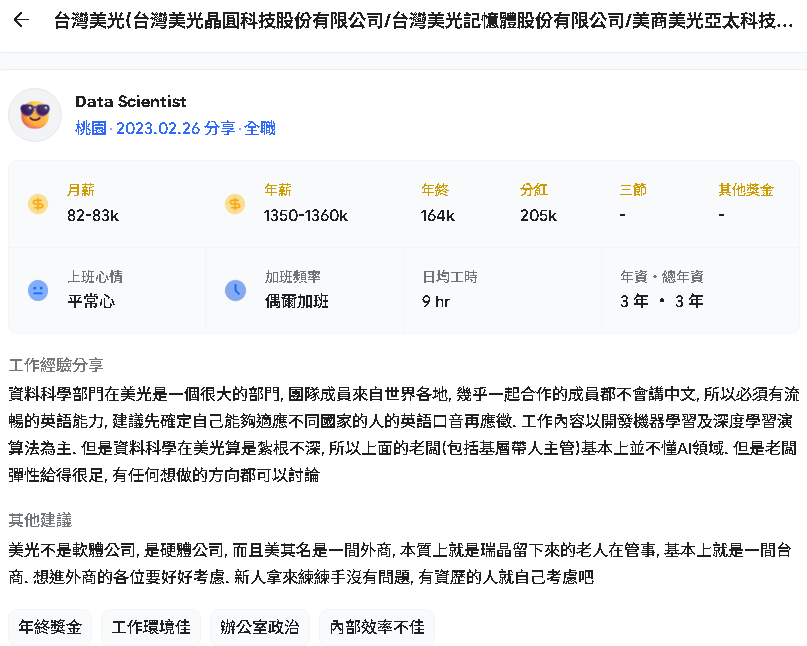Open the 年終獎金 tag
This screenshot has height=646, width=807.
coord(50,627)
